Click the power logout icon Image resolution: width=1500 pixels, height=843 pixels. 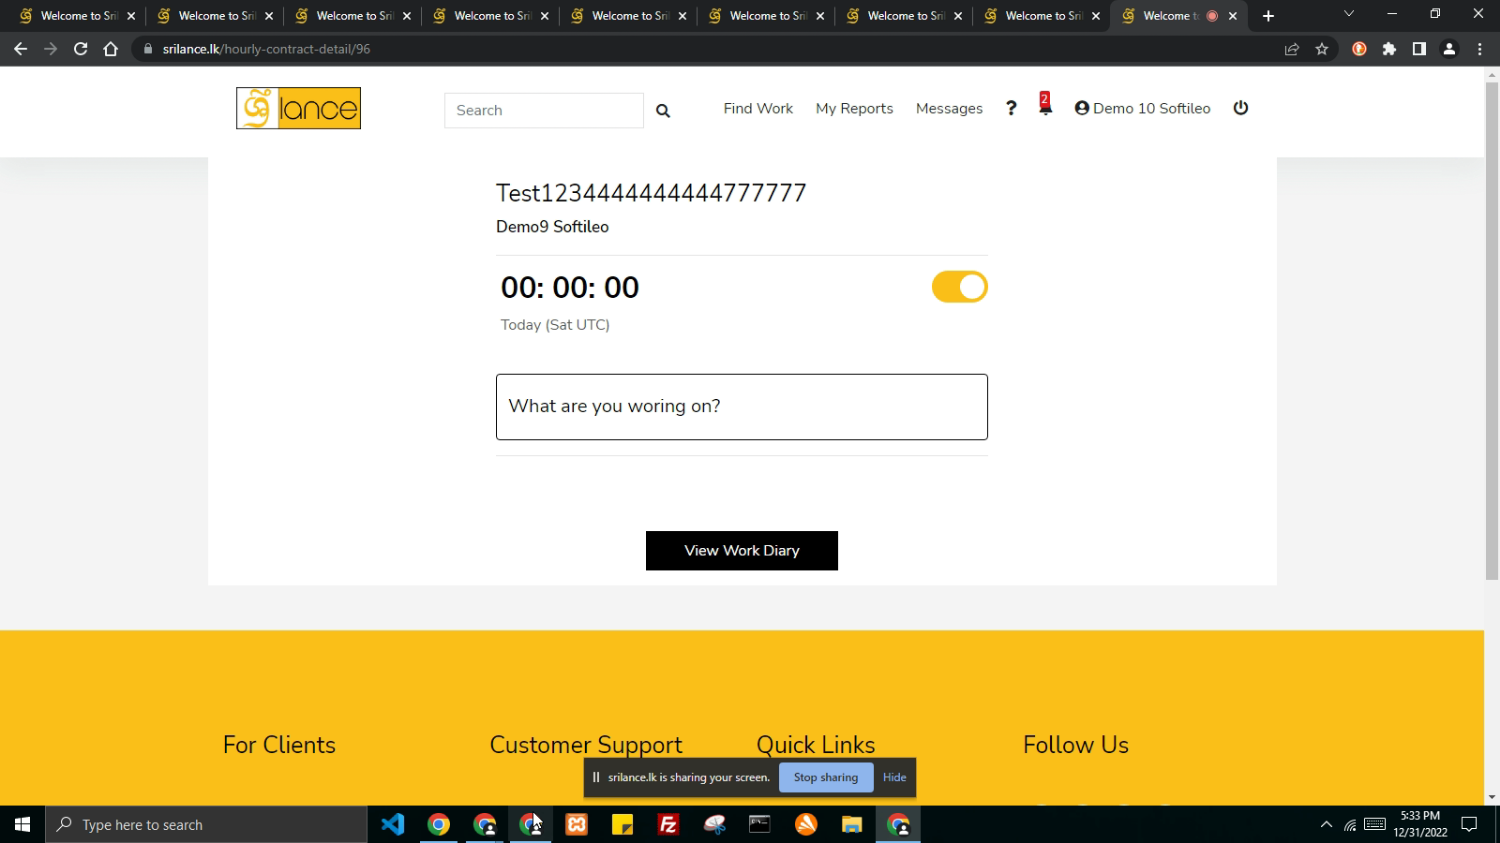pyautogui.click(x=1241, y=108)
